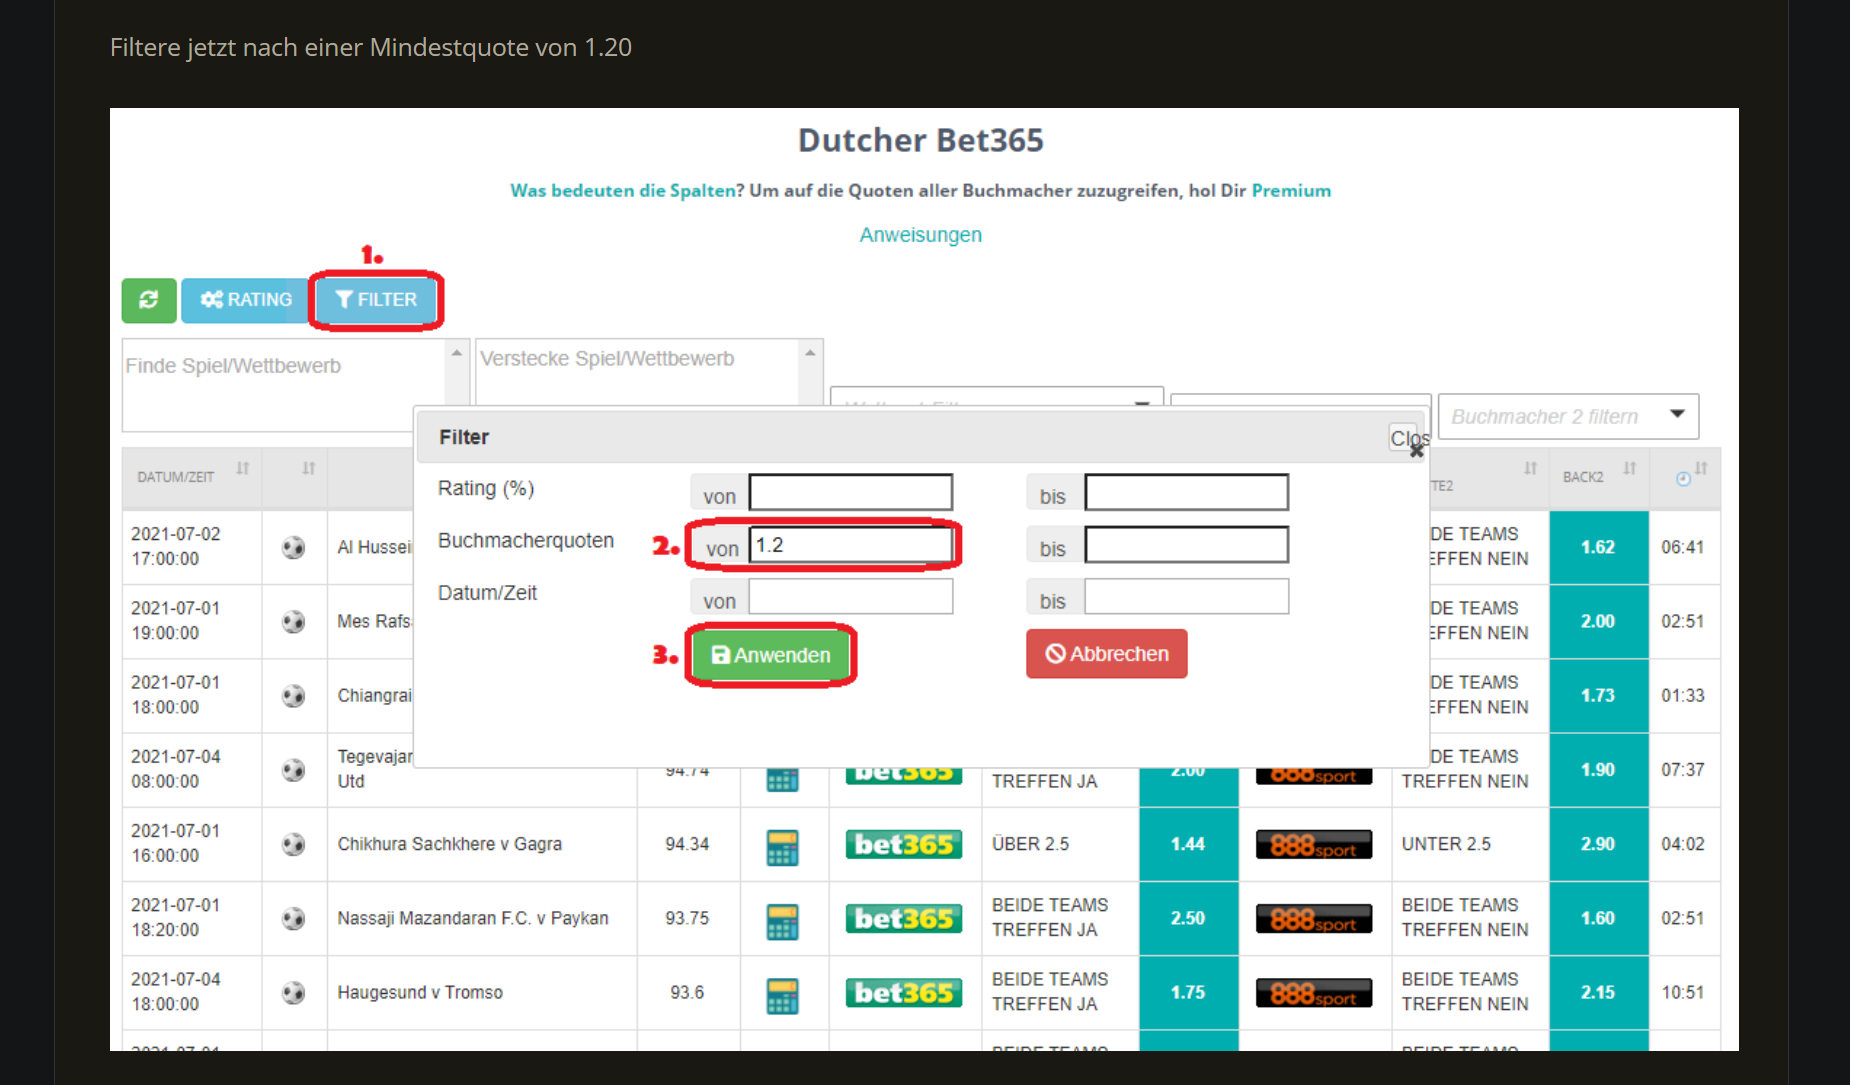Open calculator for Haugesund v Tromso
Screen dimensions: 1850x1085
(x=783, y=995)
